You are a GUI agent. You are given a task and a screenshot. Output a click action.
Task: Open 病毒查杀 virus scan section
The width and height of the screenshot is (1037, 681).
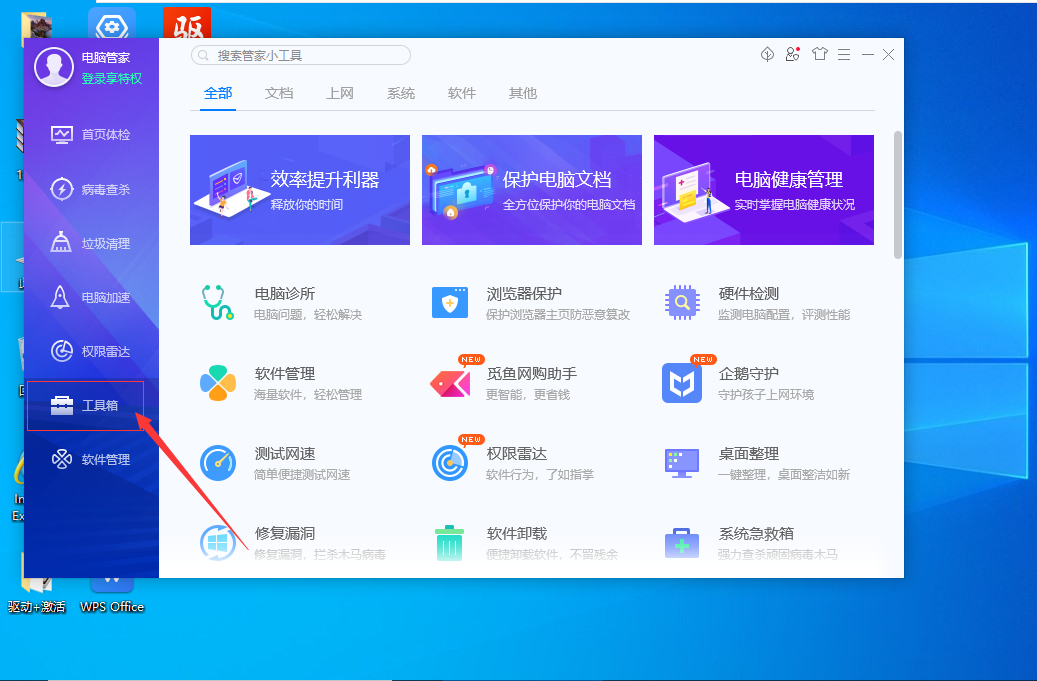pyautogui.click(x=91, y=190)
